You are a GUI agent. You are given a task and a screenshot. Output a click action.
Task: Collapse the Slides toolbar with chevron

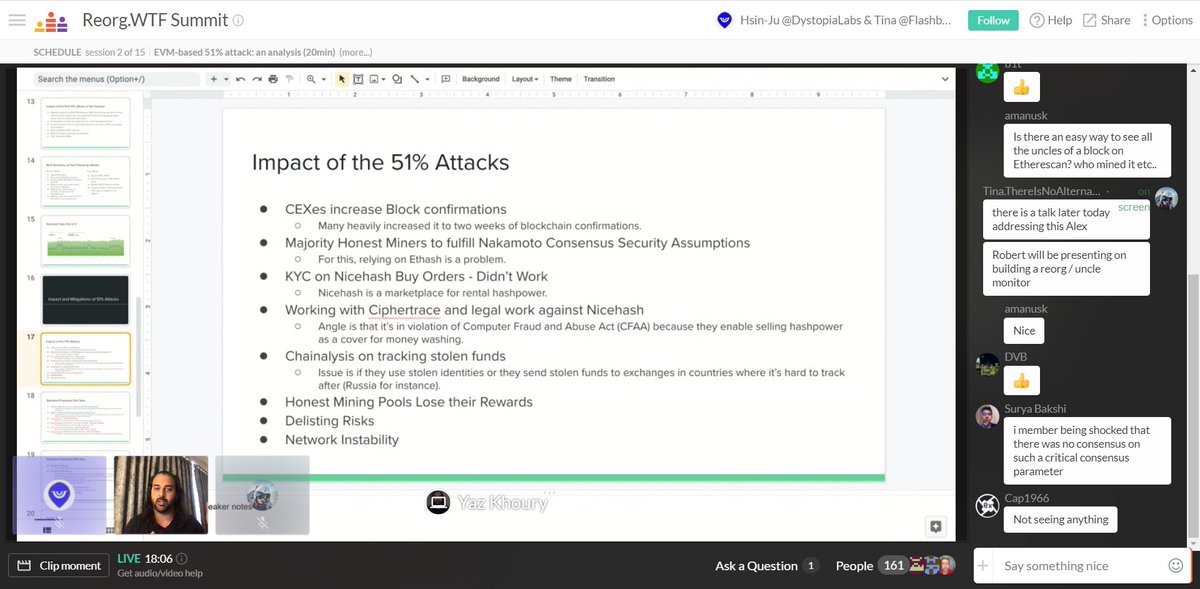pos(945,79)
